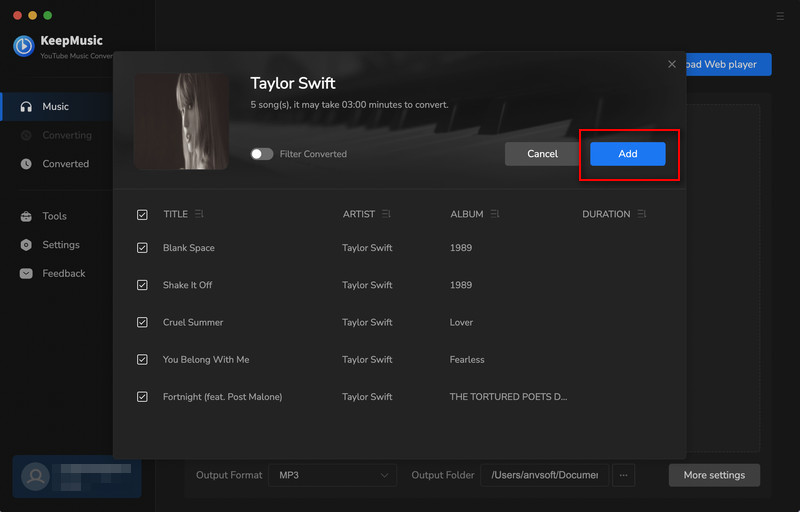Open the Output Format MP3 dropdown
Viewport: 800px width, 512px height.
[x=333, y=475]
